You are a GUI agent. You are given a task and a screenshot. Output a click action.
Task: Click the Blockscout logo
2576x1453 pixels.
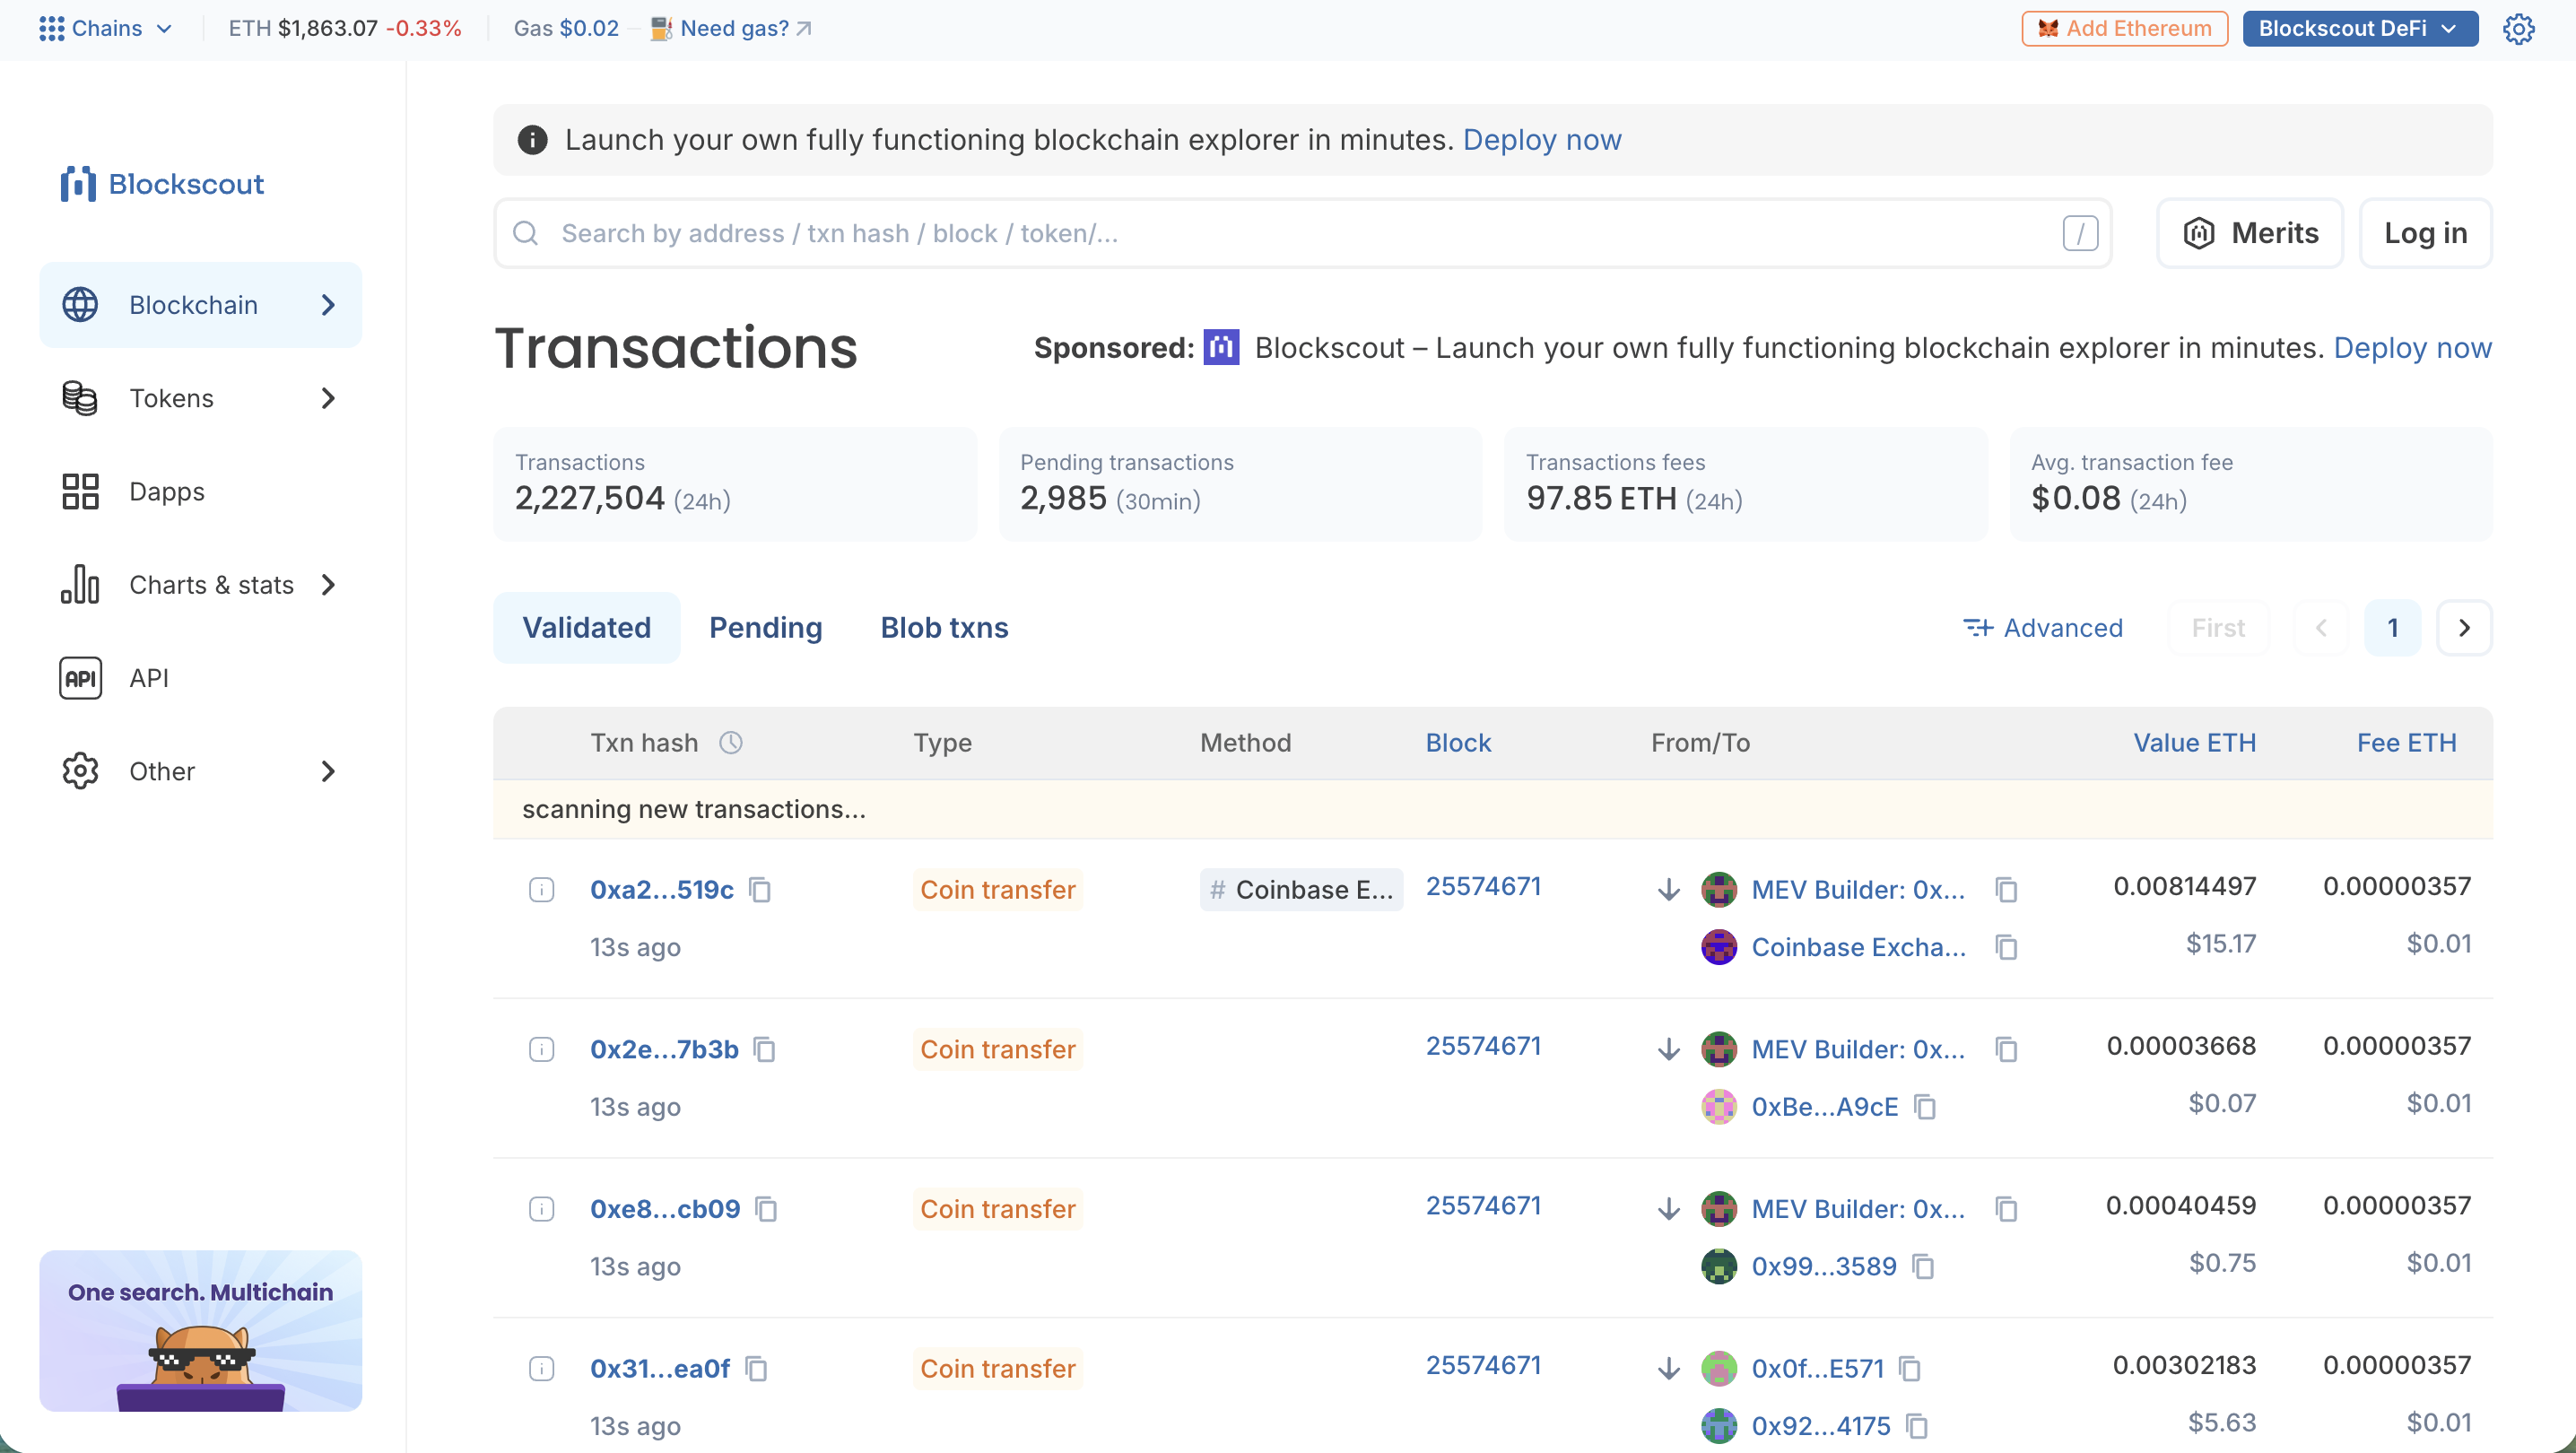coord(162,184)
